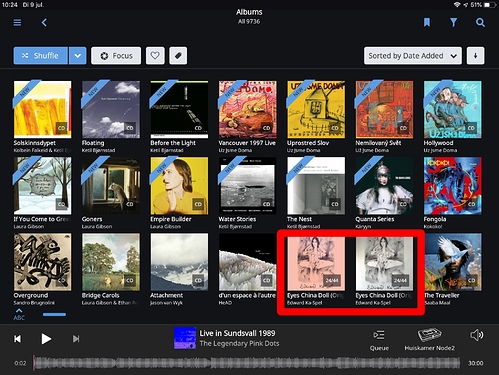Start Shuffle playback
499x375 pixels.
pos(41,56)
